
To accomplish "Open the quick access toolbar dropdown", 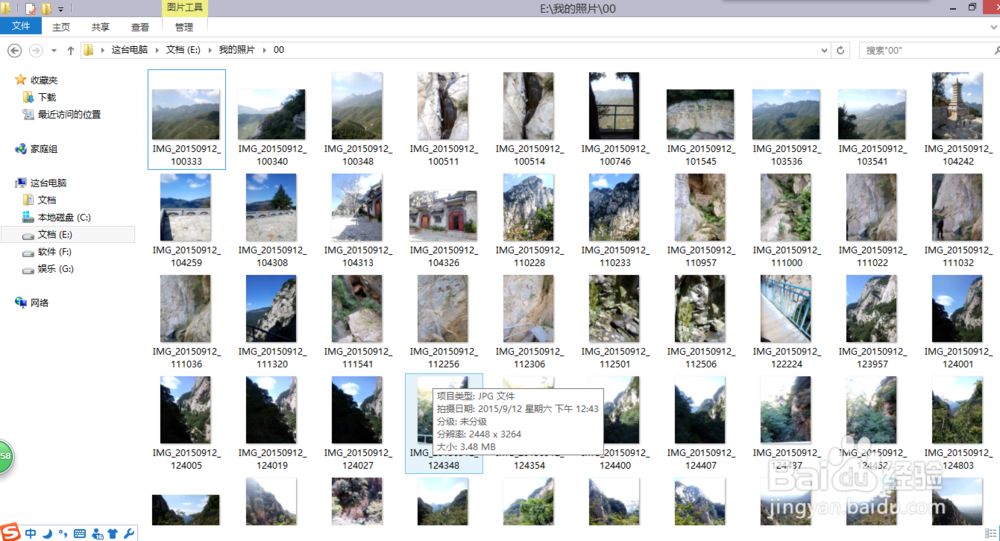I will click(61, 10).
